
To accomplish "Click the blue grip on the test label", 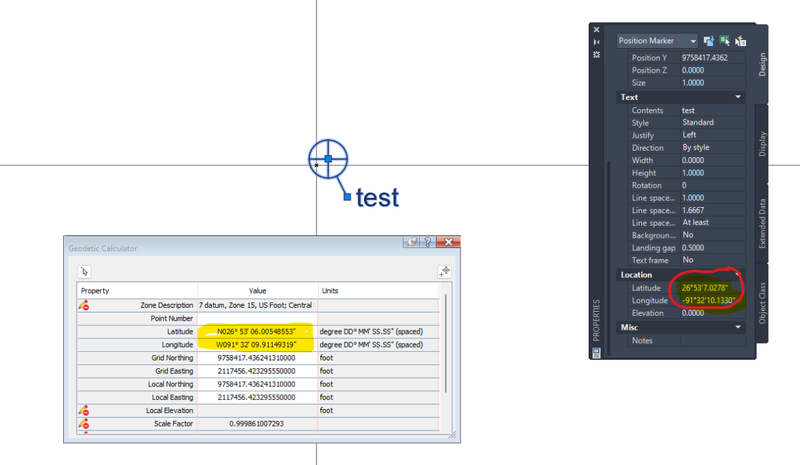I will 346,196.
